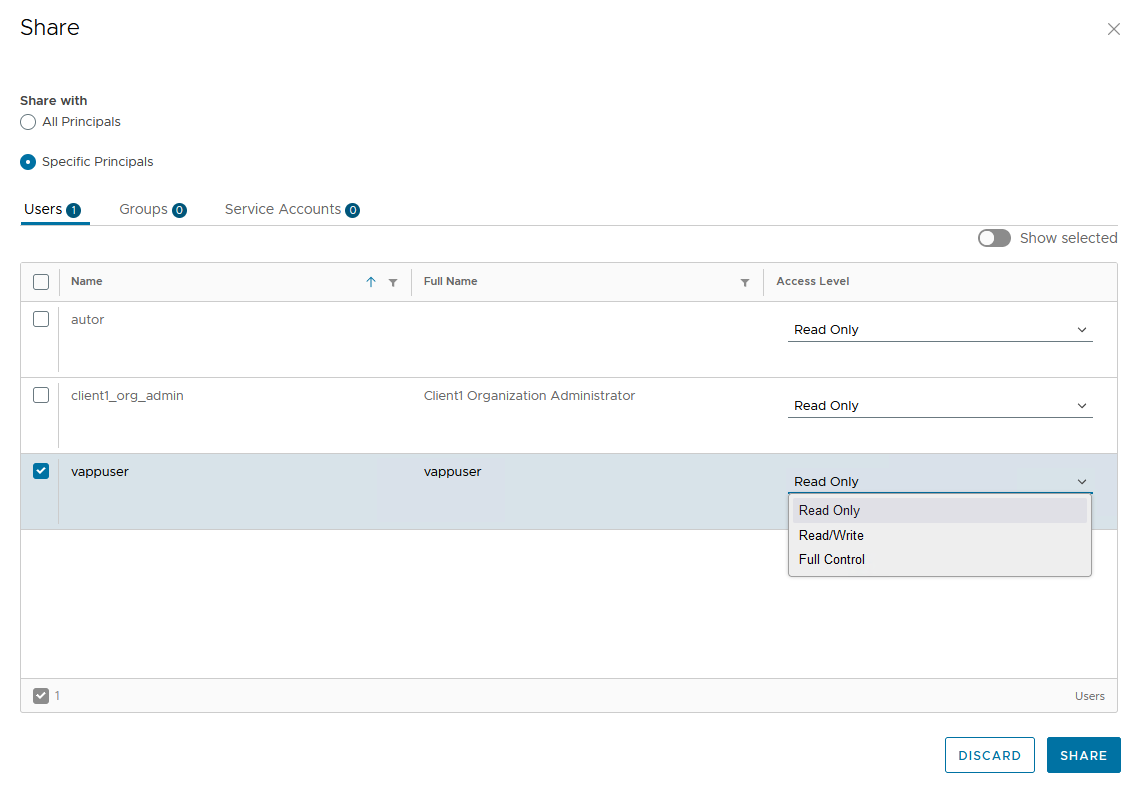The height and width of the screenshot is (791, 1140).
Task: Switch to the Groups tab
Action: (152, 210)
